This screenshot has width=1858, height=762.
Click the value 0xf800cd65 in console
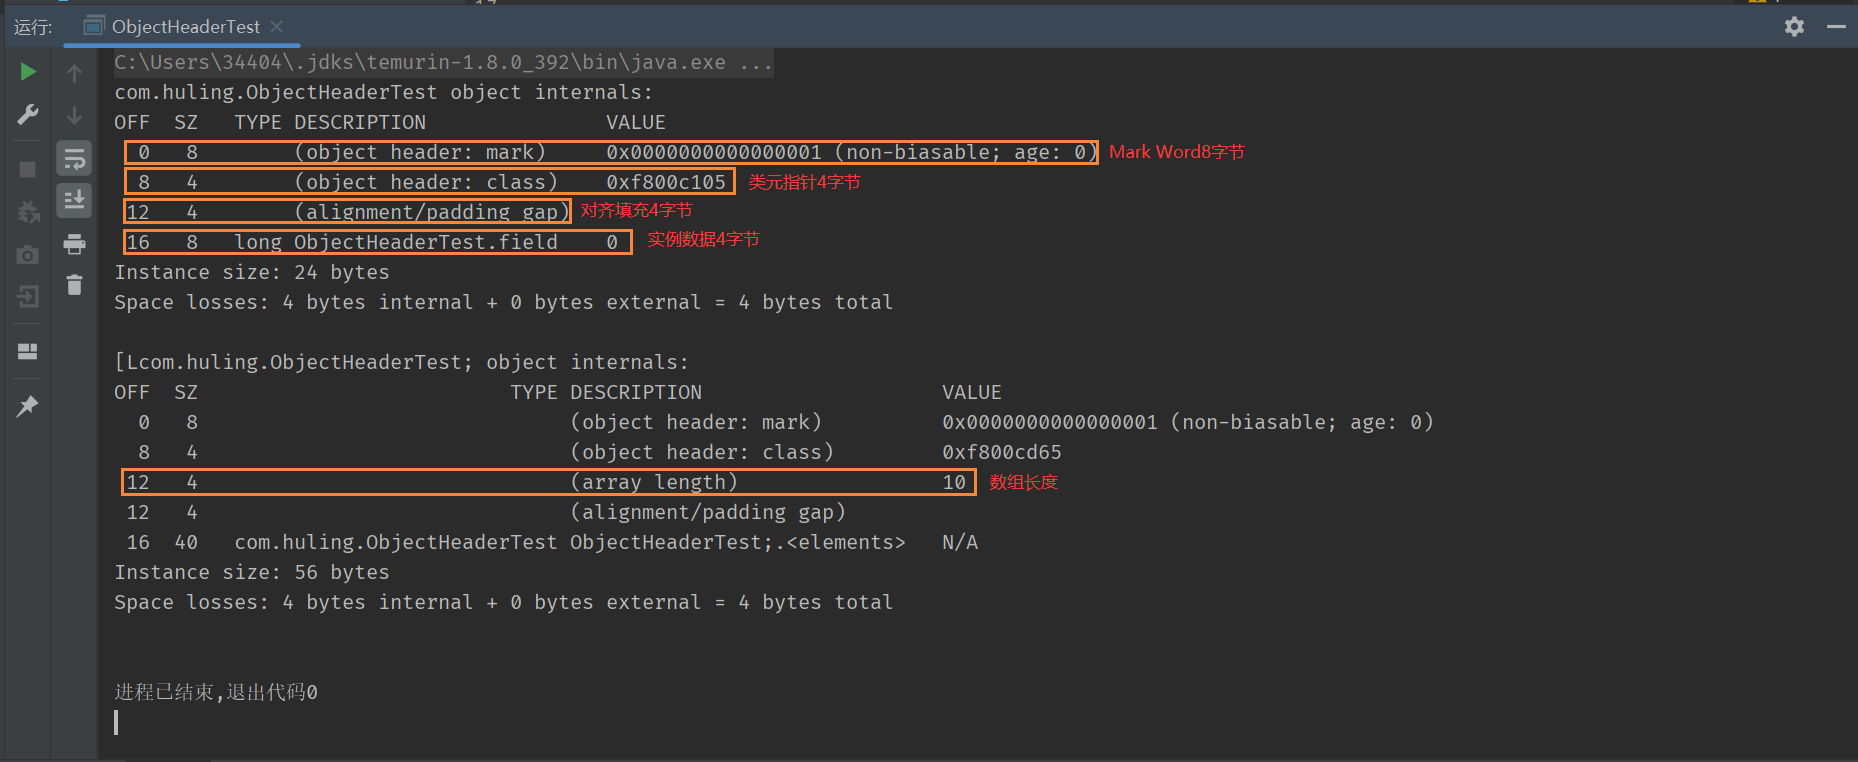pyautogui.click(x=1002, y=452)
